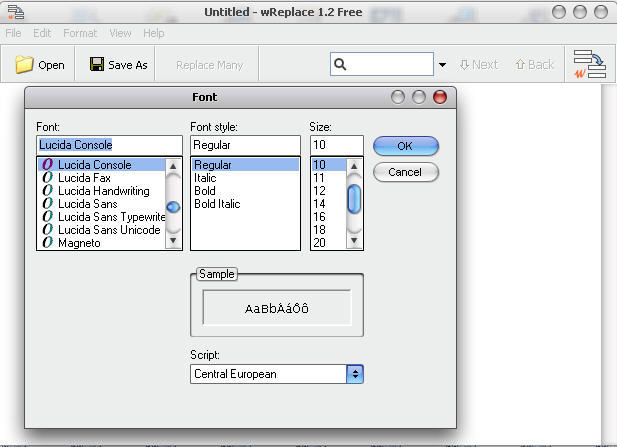This screenshot has height=447, width=617.
Task: Click the Back search arrow button
Action: pos(534,65)
